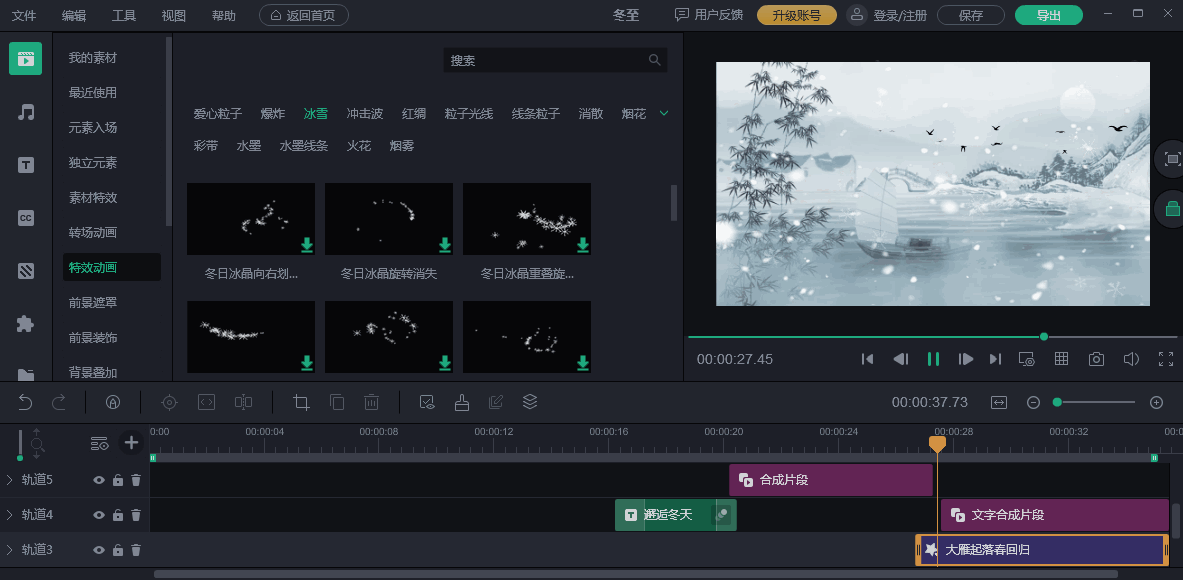The width and height of the screenshot is (1183, 580).
Task: Open the puzzle-piece plugin sidebar icon
Action: point(26,324)
